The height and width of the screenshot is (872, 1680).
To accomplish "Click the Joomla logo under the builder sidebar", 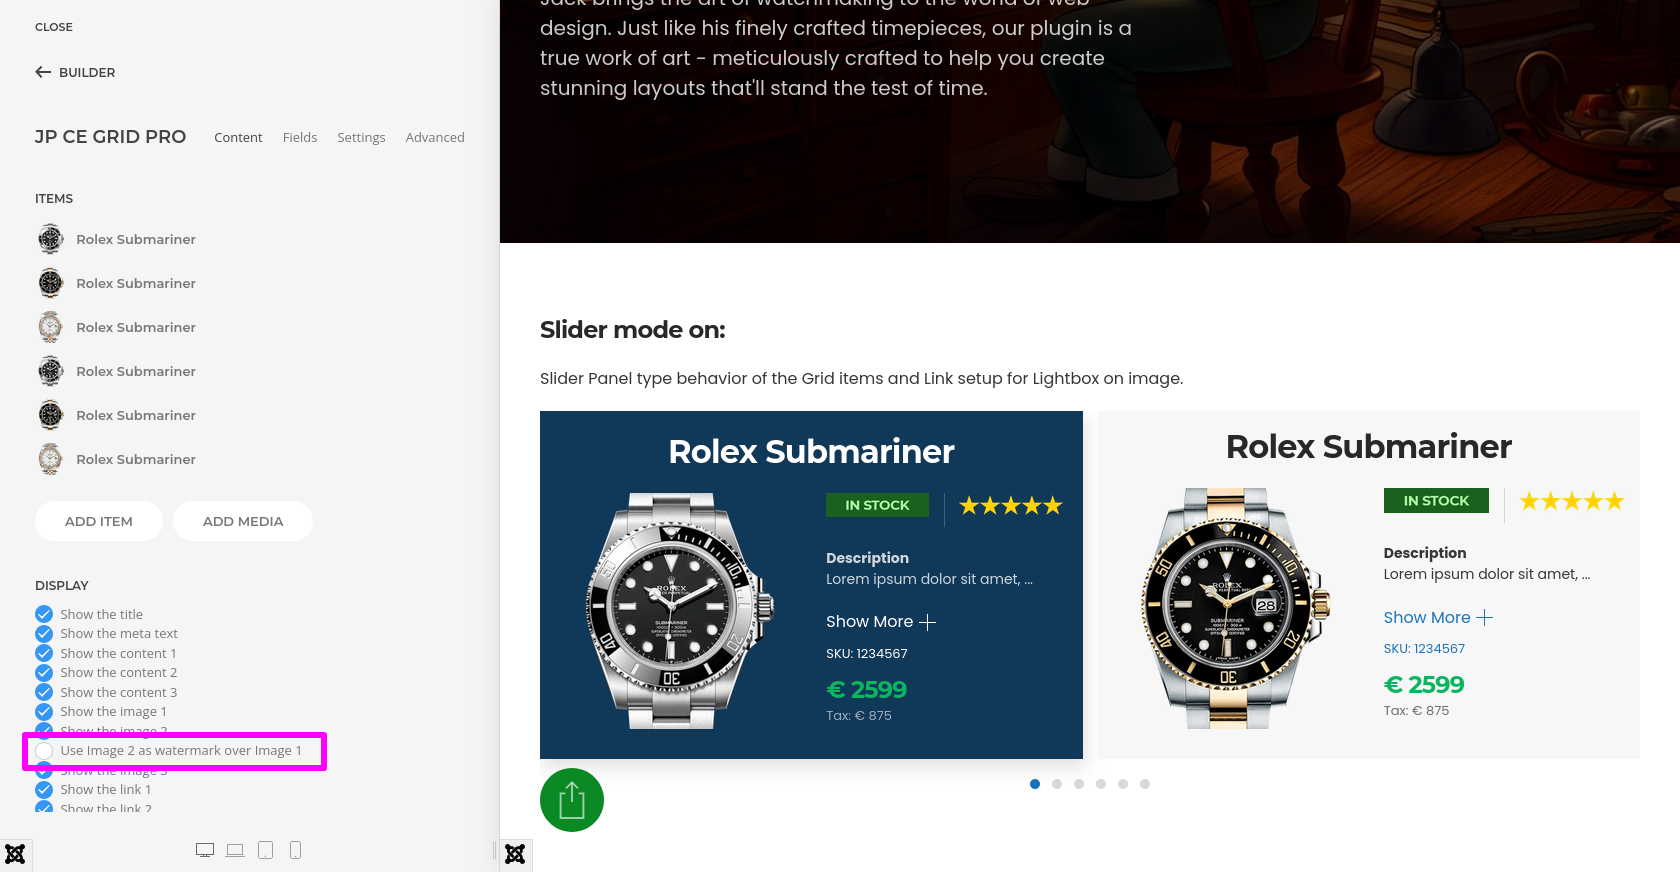I will tap(15, 854).
